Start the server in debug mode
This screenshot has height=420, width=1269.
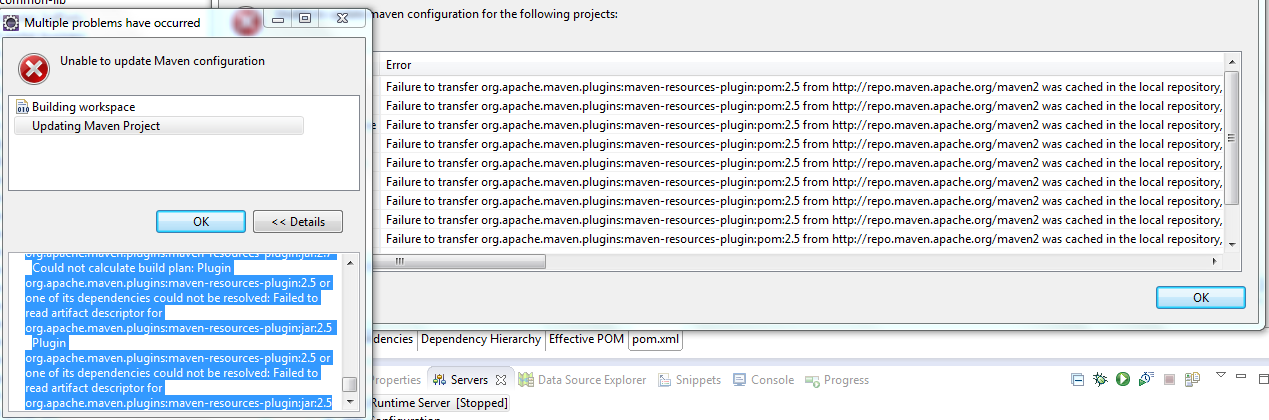pos(1100,380)
